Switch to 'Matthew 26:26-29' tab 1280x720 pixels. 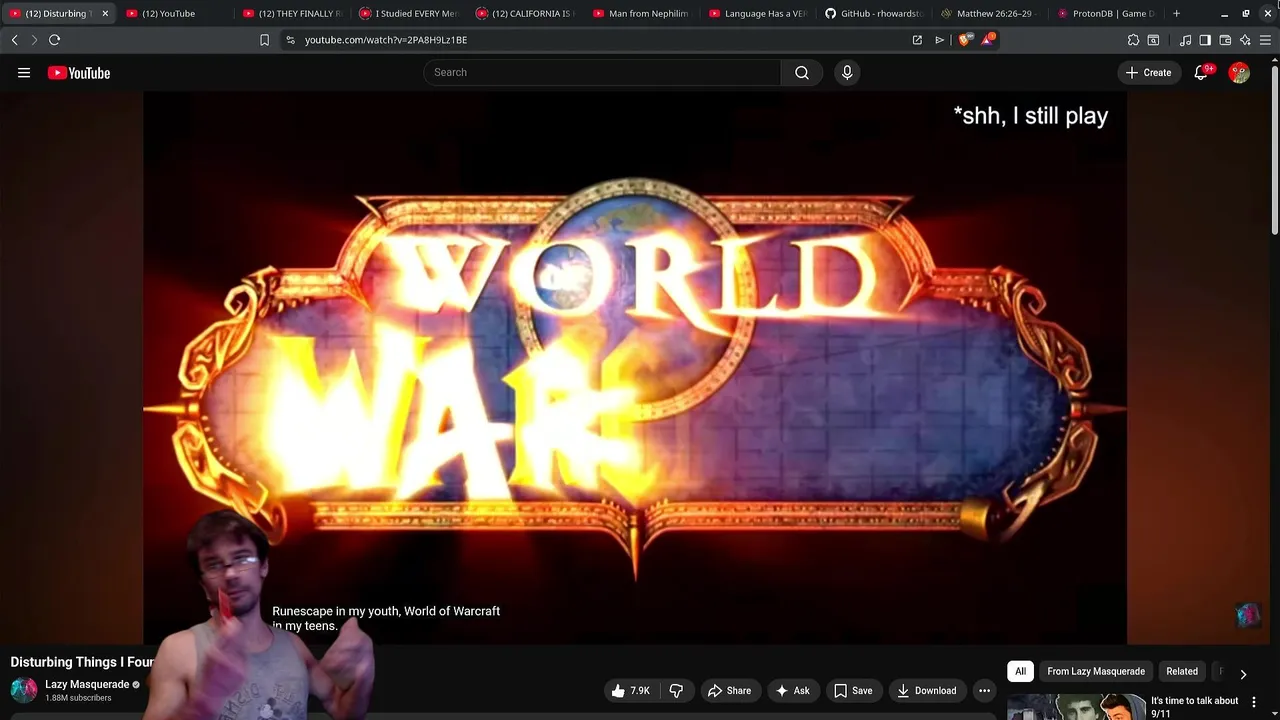point(990,14)
